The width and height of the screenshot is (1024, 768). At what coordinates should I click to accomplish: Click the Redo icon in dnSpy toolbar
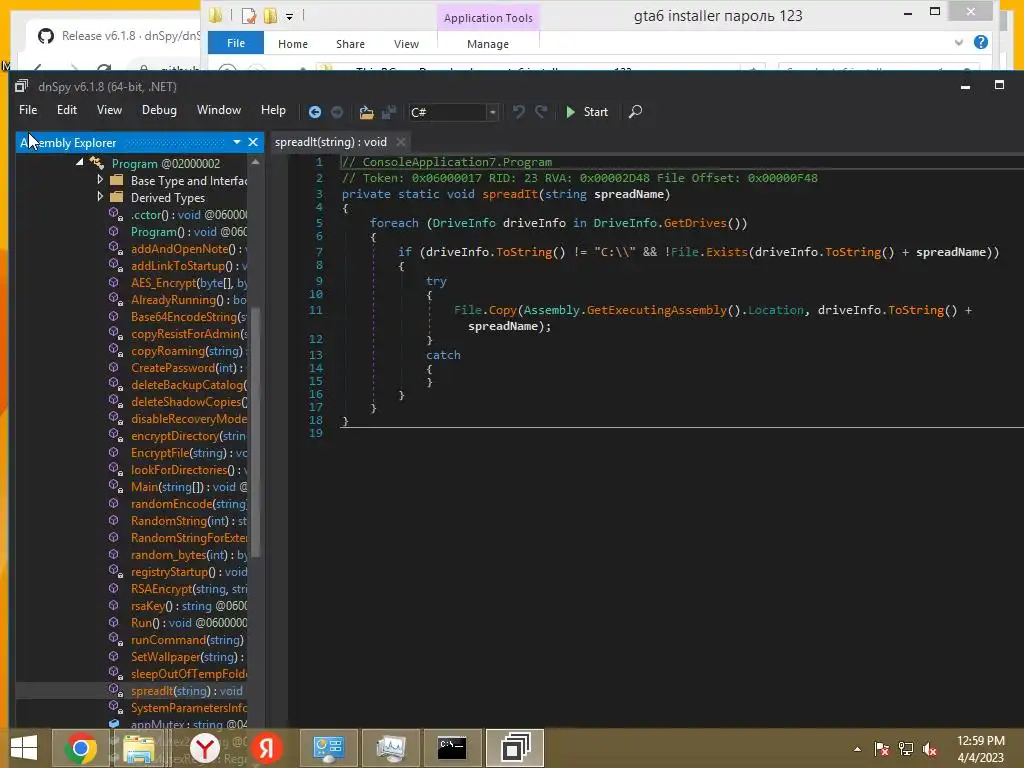point(541,112)
